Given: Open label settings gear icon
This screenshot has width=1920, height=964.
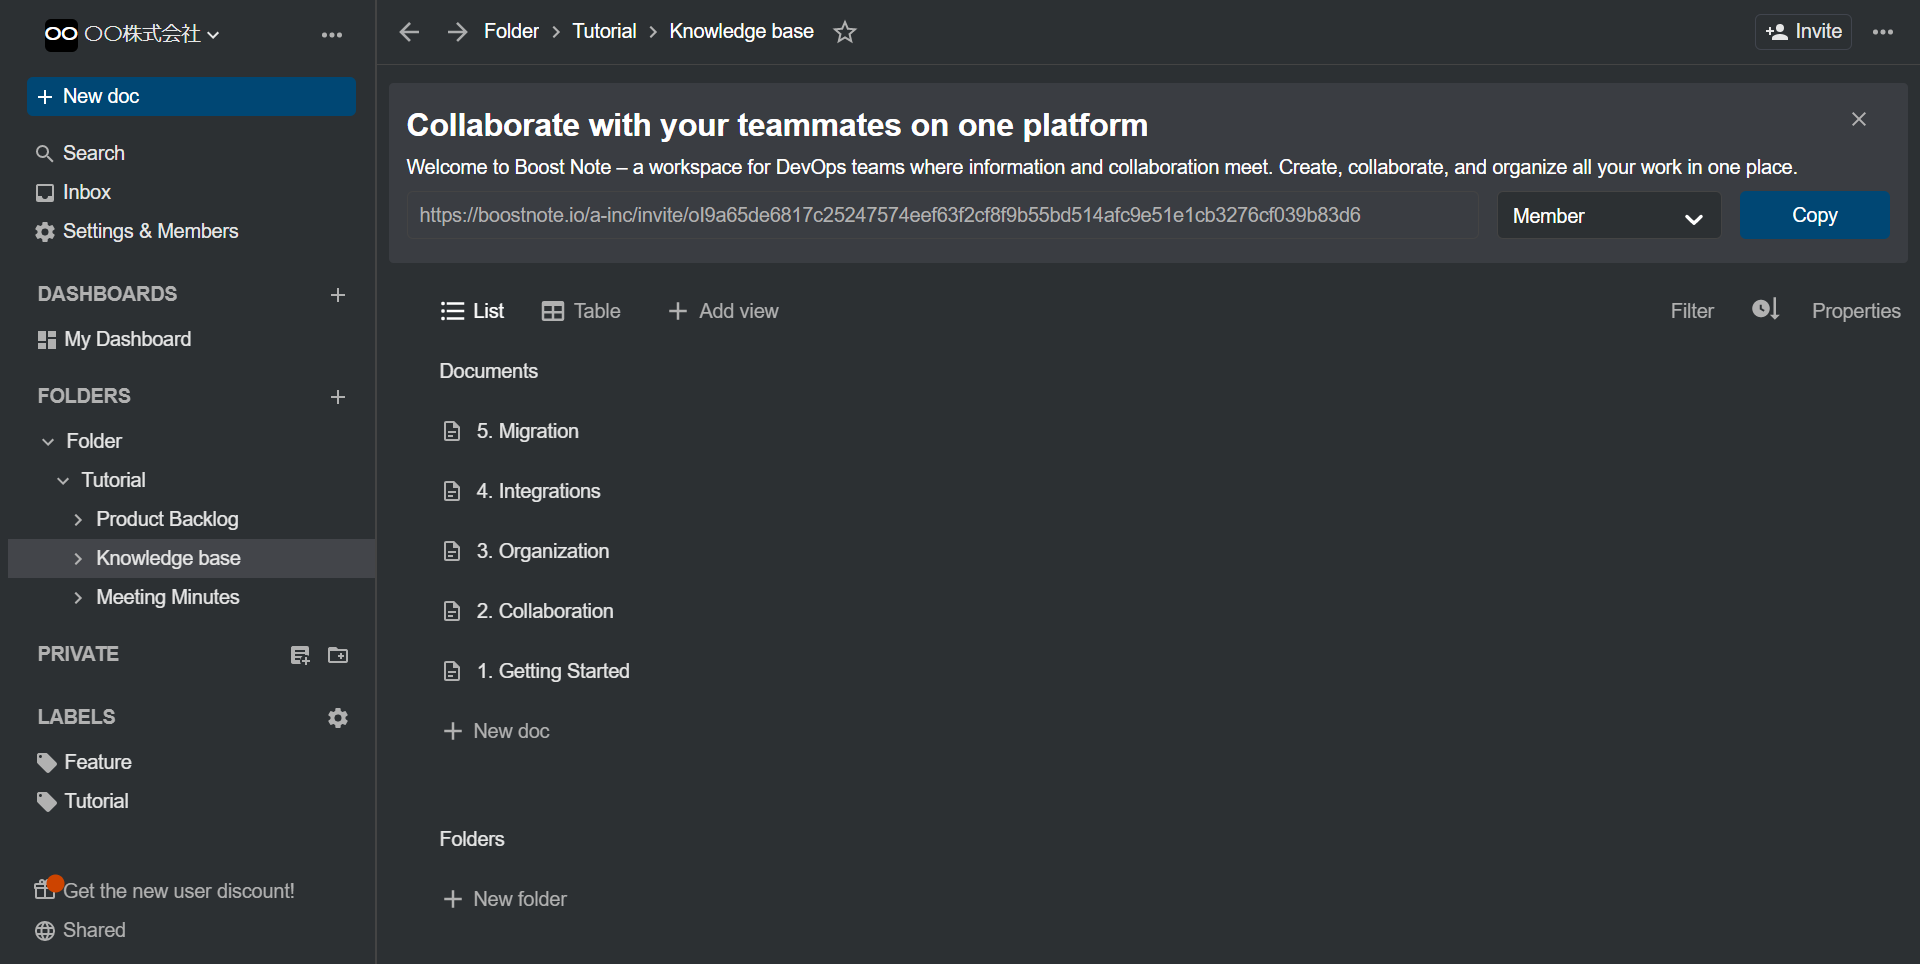Looking at the screenshot, I should point(338,718).
